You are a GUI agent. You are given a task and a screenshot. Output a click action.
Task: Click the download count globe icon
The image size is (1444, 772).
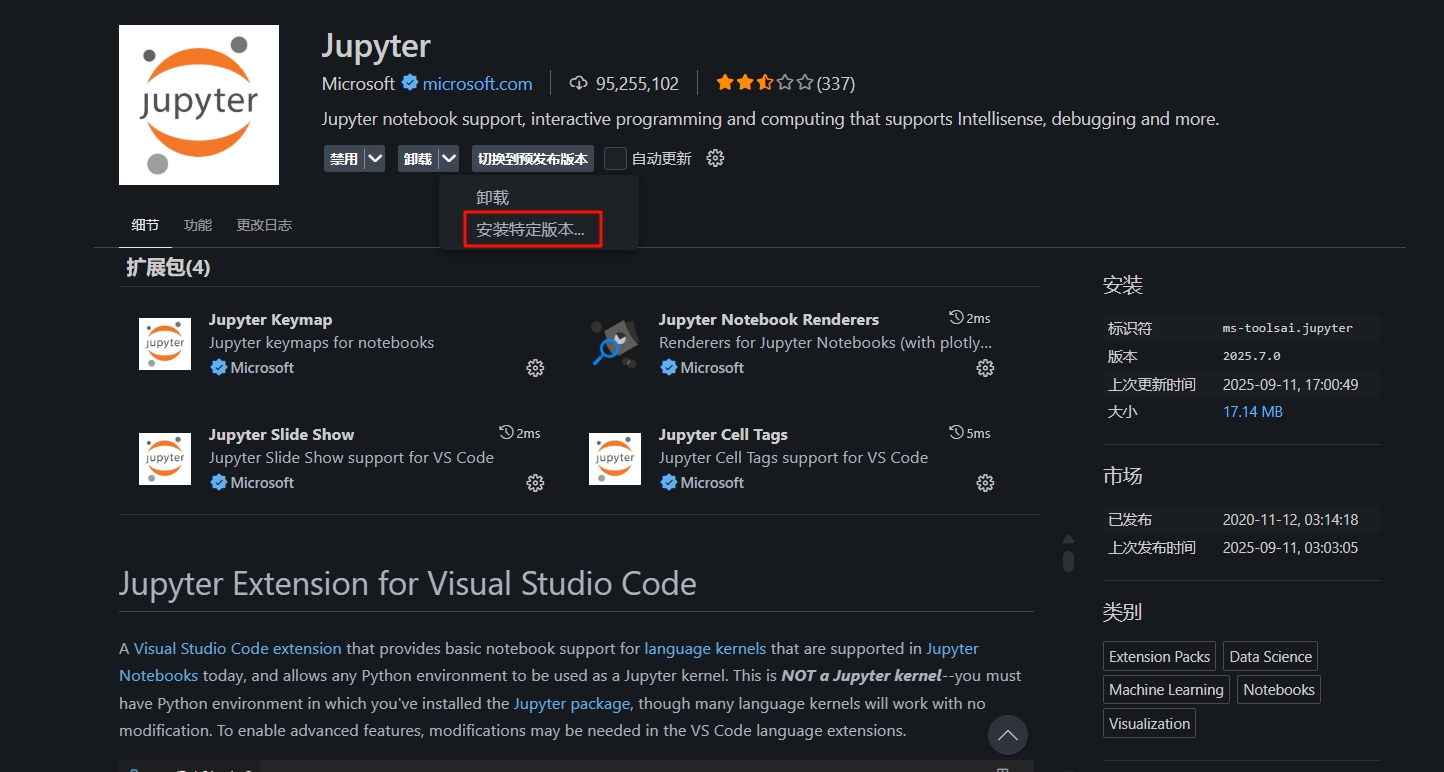click(x=580, y=84)
